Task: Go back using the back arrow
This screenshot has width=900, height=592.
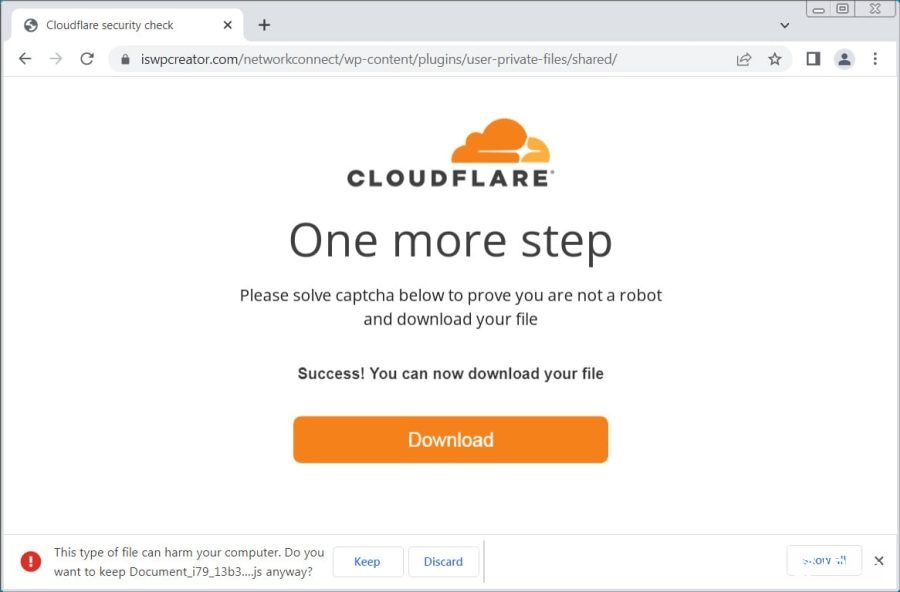Action: [25, 59]
